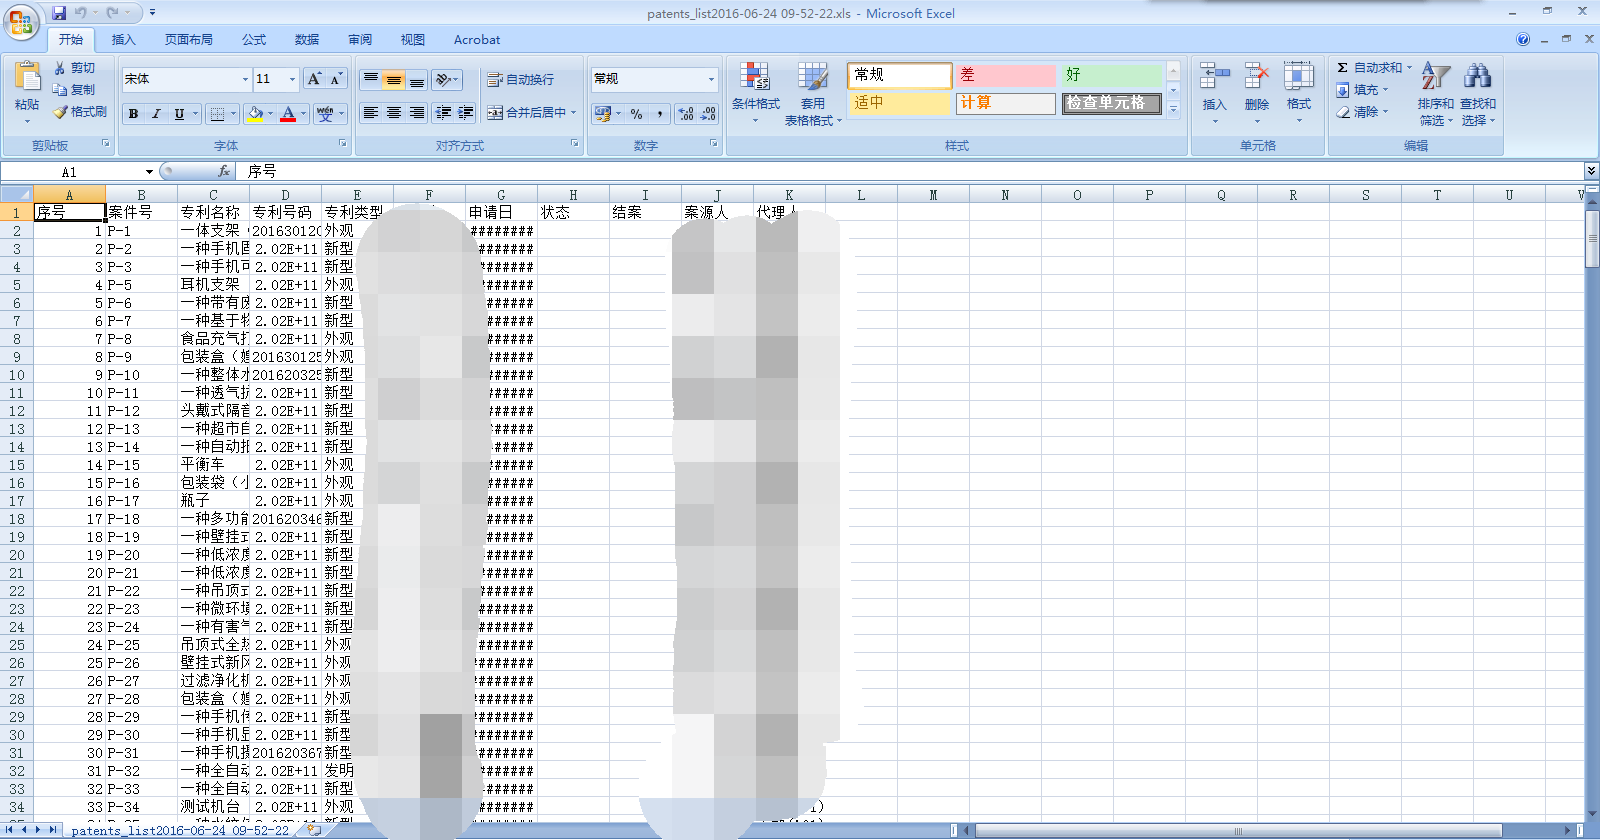Click the Paste (粘贴) clipboard icon
Viewport: 1600px width, 840px height.
pos(27,78)
